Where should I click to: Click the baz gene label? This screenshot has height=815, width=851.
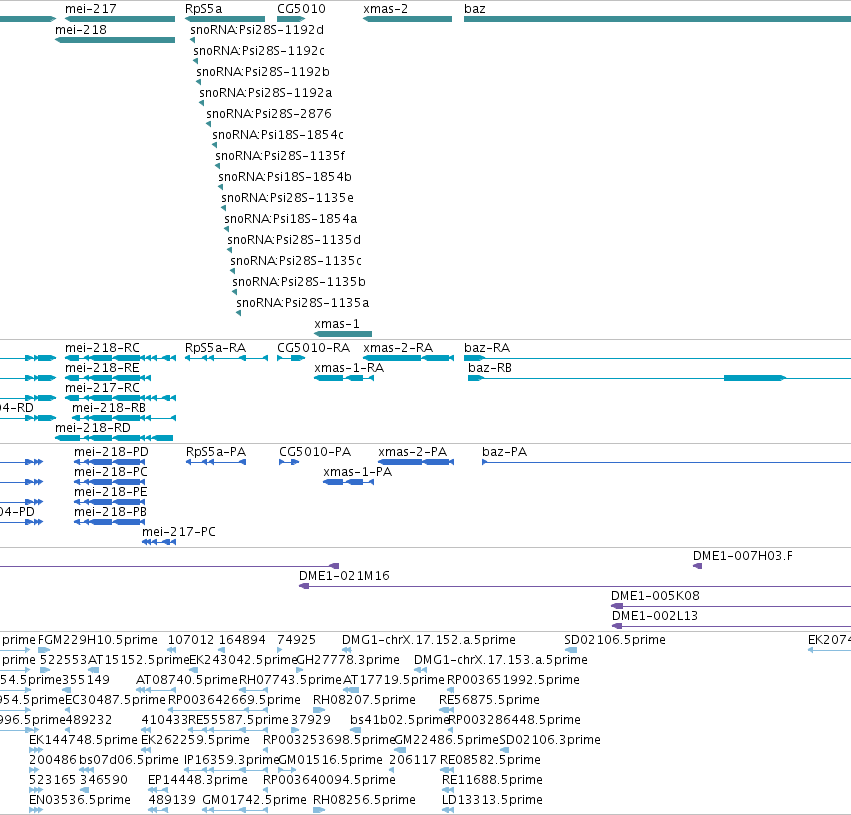475,9
